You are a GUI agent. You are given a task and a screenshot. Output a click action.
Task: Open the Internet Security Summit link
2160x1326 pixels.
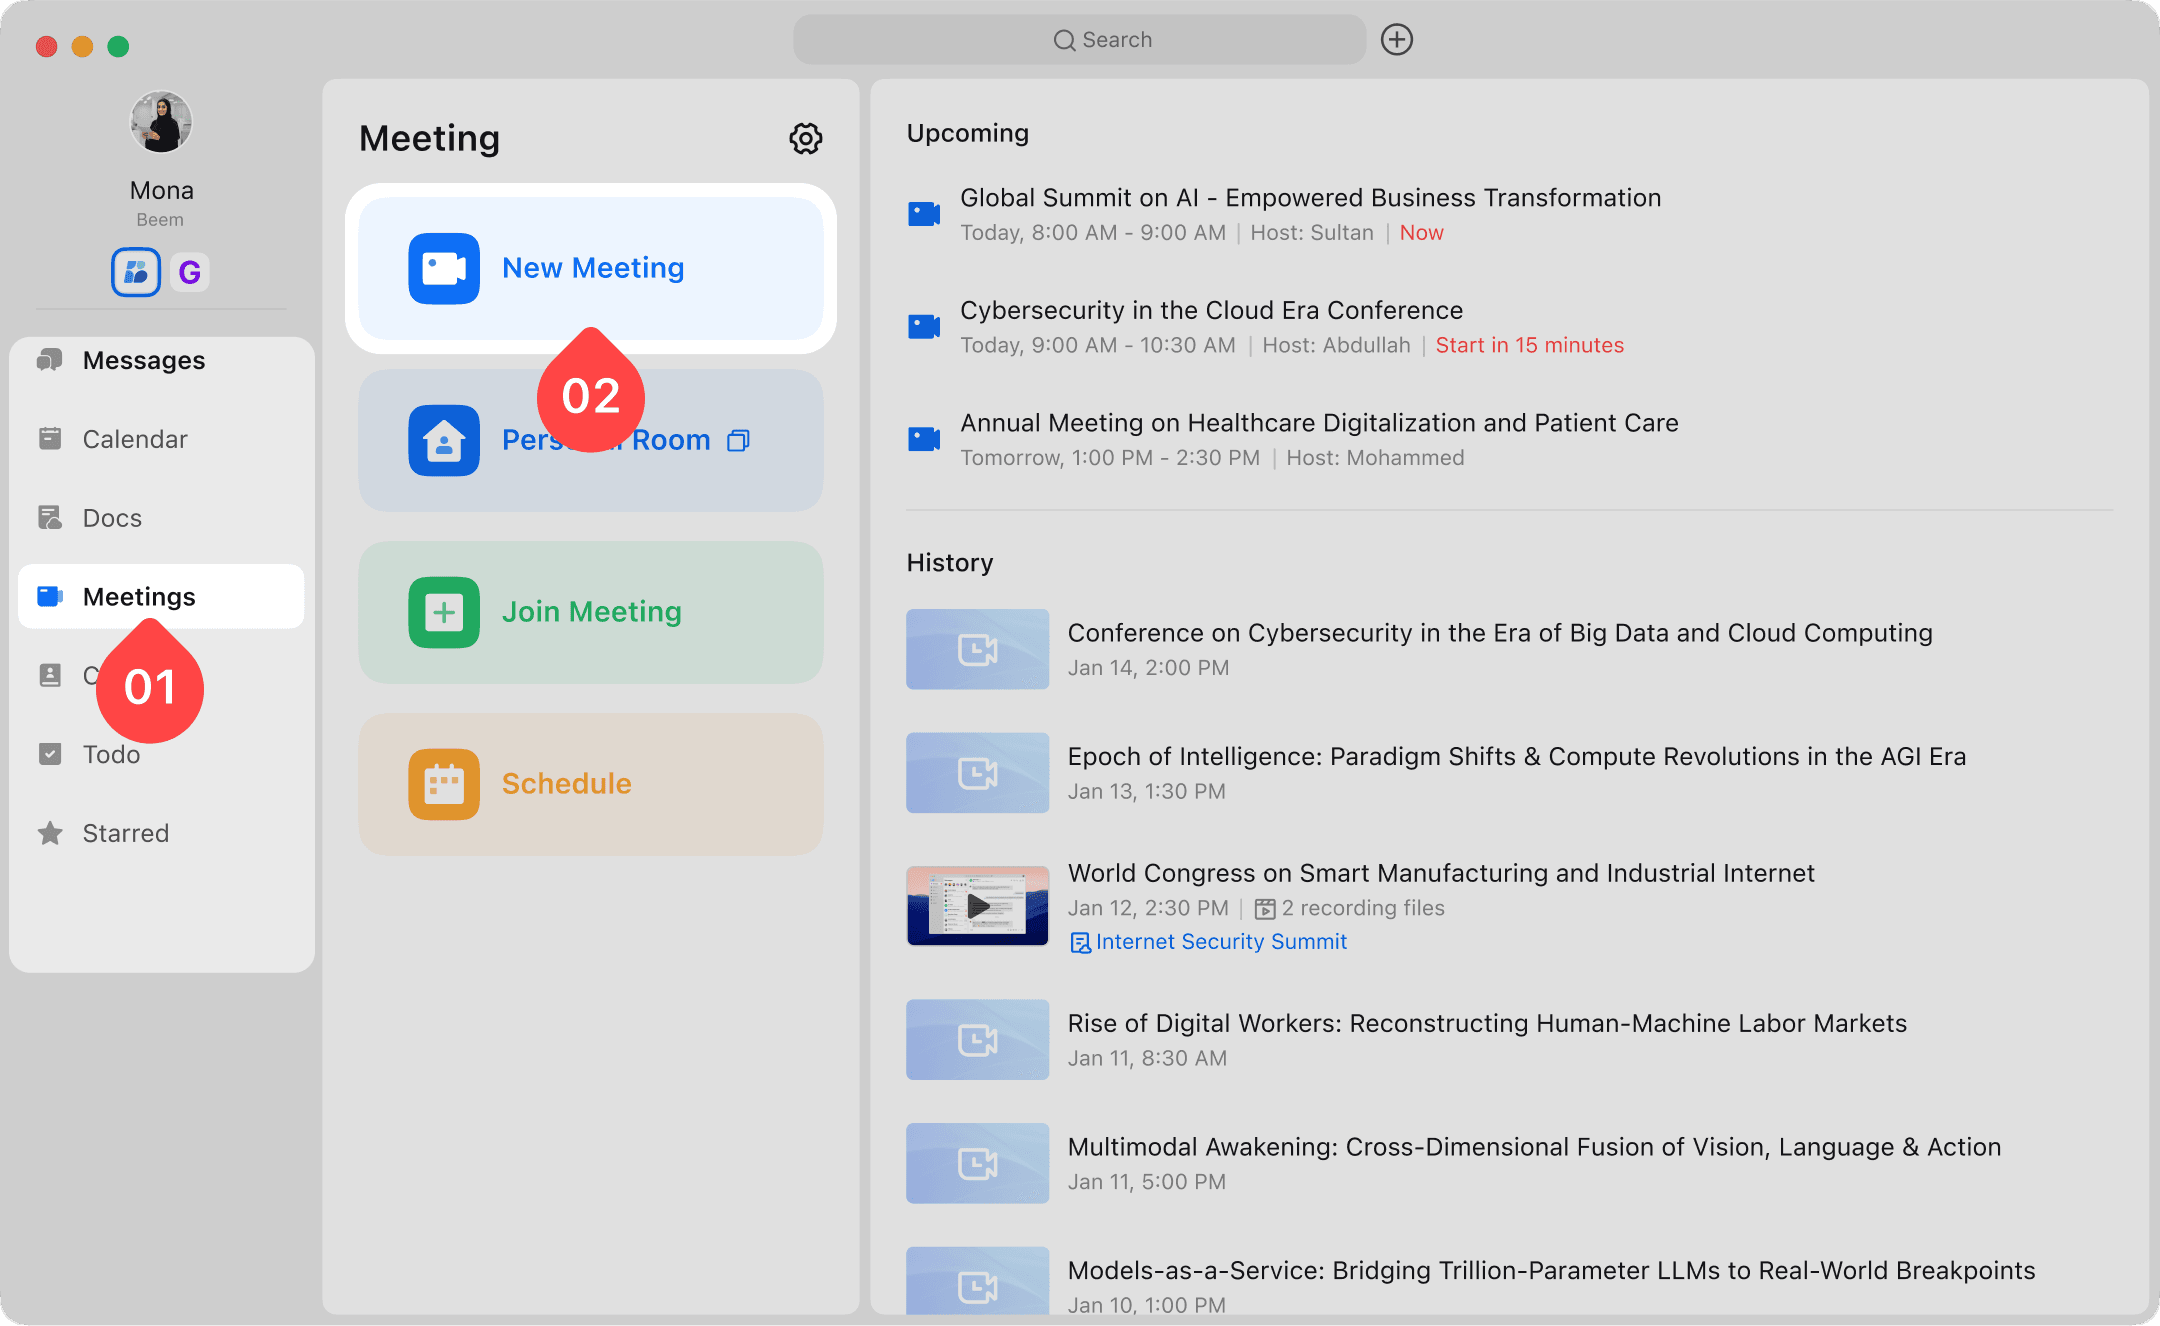(1220, 942)
